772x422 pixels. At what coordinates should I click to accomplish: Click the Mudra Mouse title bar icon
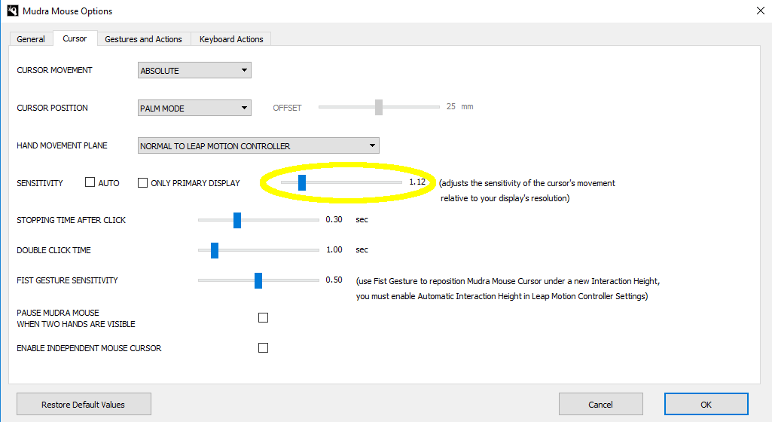pos(12,10)
